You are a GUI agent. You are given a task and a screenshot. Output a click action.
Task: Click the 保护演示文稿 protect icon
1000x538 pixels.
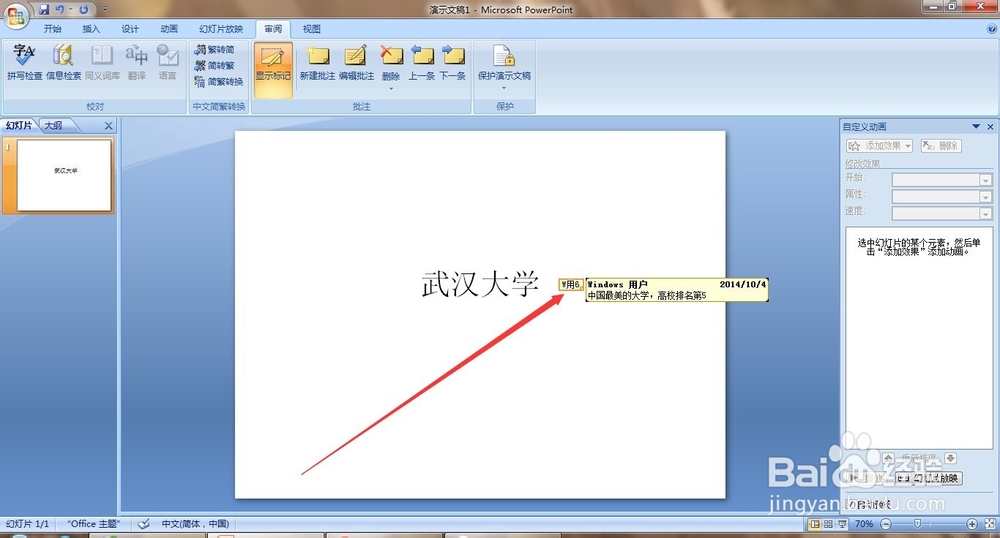504,56
